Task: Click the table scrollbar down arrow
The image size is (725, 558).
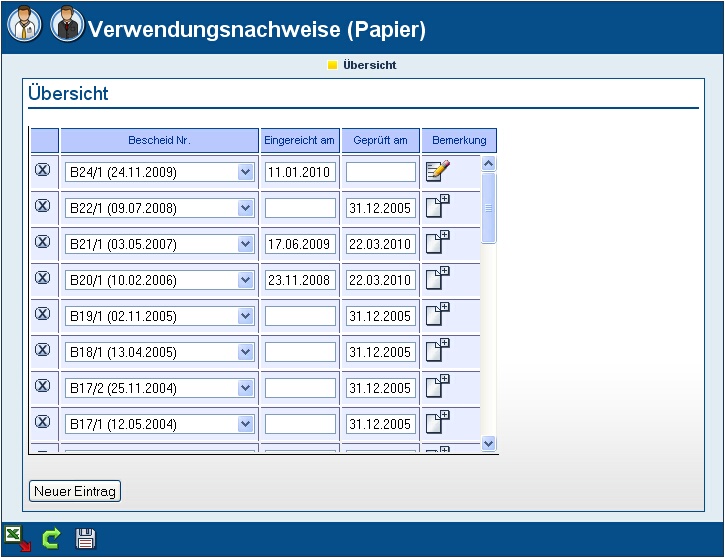Action: click(489, 443)
